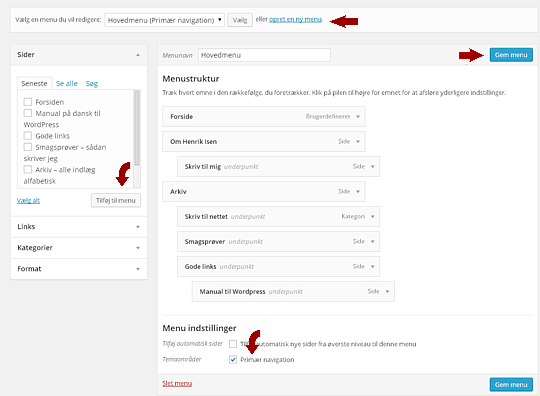Expand the Kategorier panel
This screenshot has height=396, width=540.
pyautogui.click(x=79, y=248)
